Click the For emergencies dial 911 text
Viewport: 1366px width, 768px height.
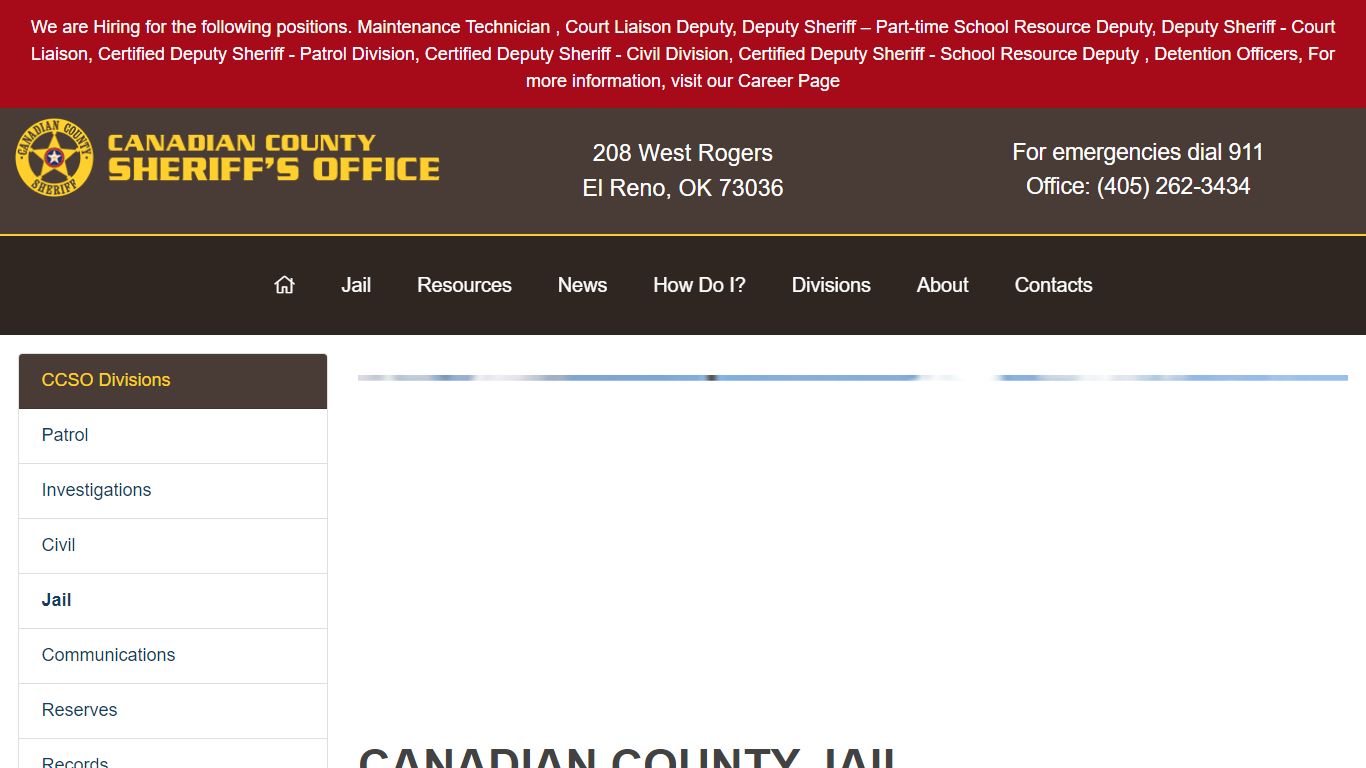[x=1138, y=152]
